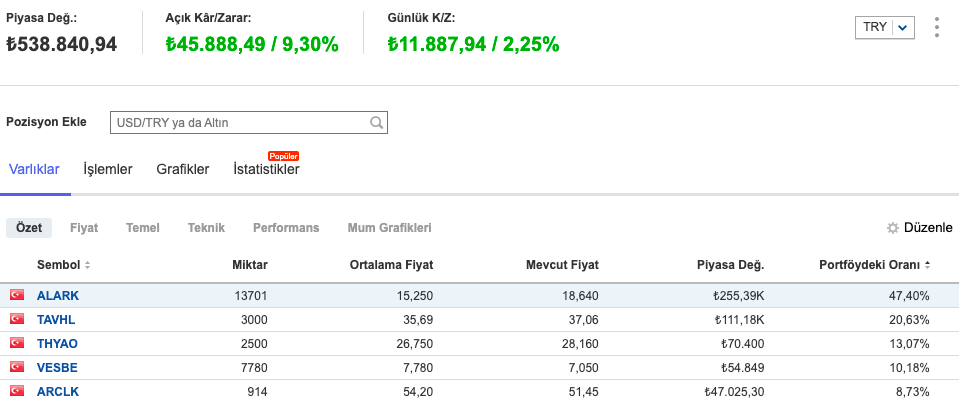Click the three-dot more options icon
Viewport: 961px width, 409px height.
point(936,27)
